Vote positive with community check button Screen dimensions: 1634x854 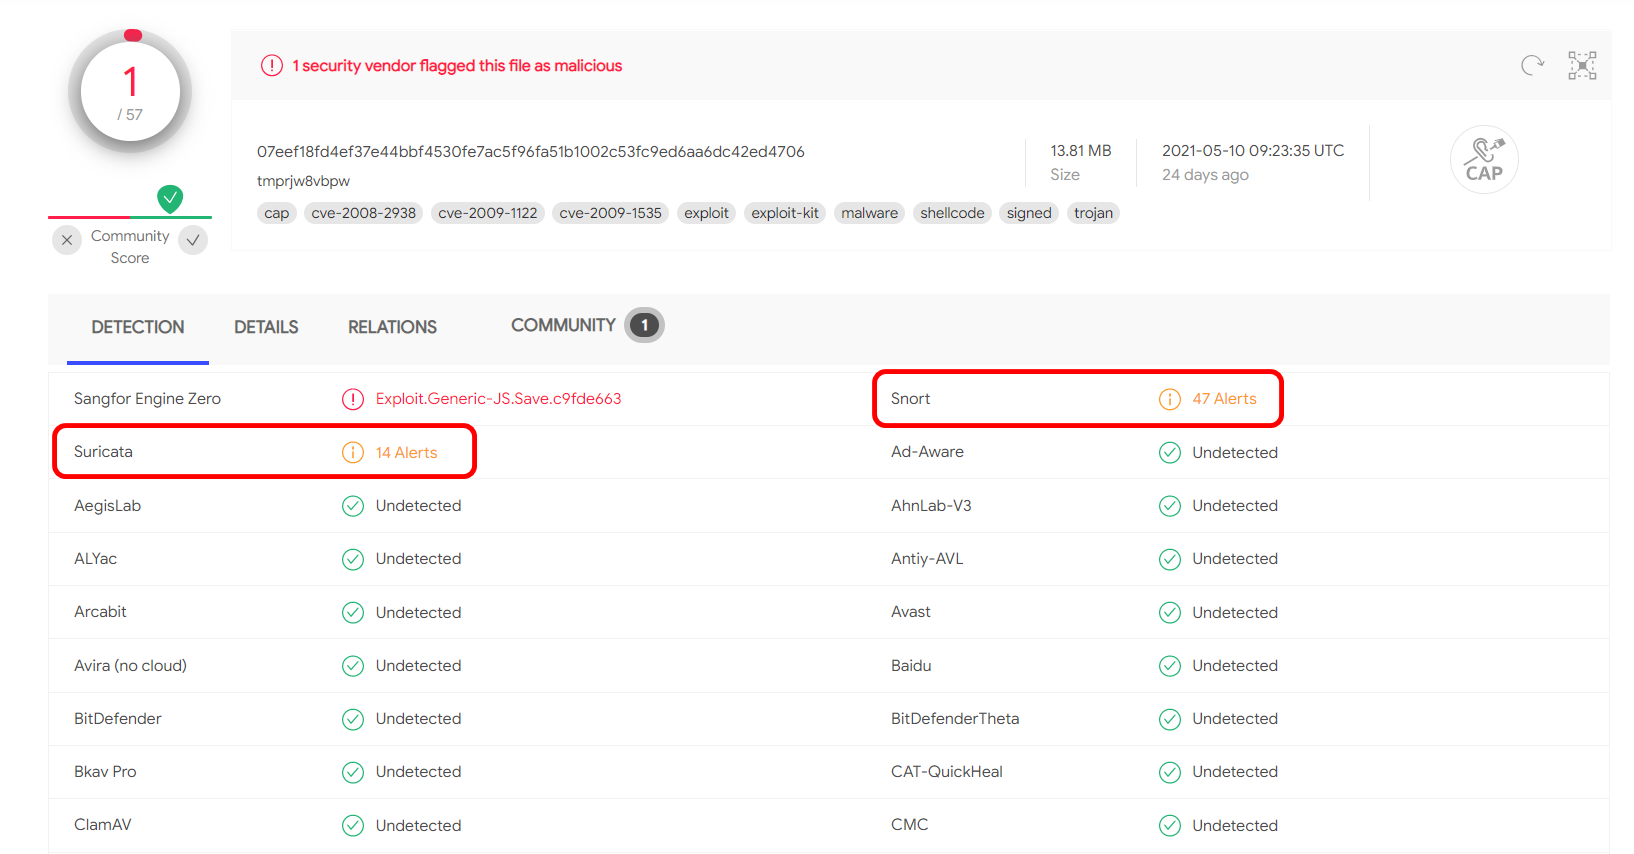[x=193, y=240]
